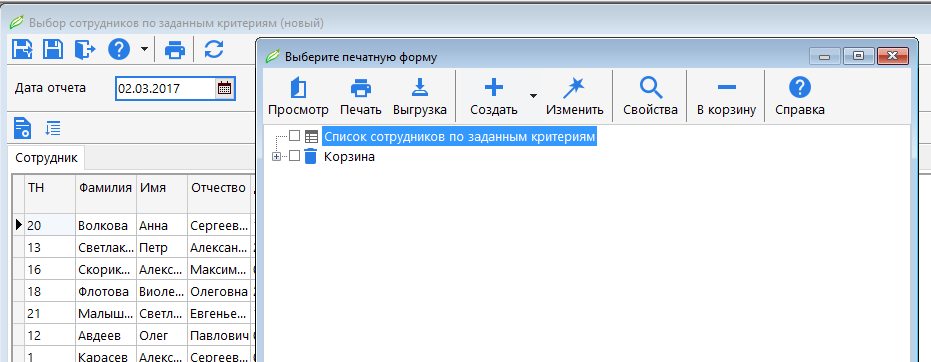The width and height of the screenshot is (931, 362).
Task: Expand the Корзина tree node
Action: point(276,157)
